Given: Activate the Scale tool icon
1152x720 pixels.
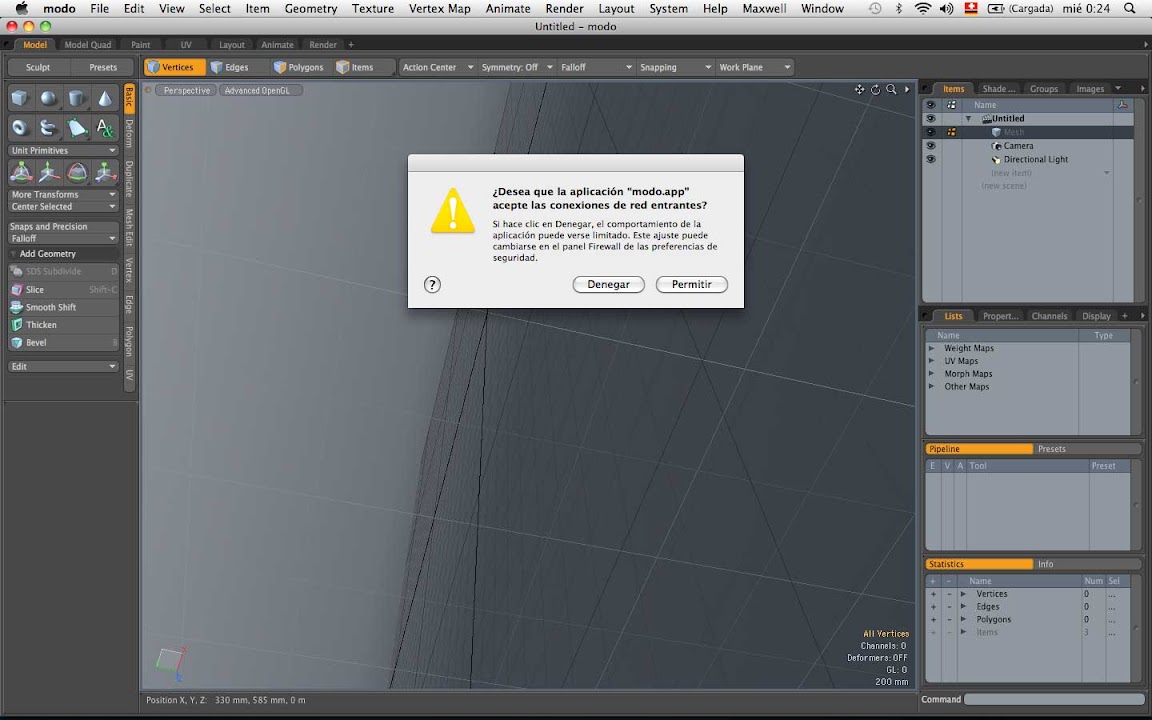Looking at the screenshot, I should 105,173.
